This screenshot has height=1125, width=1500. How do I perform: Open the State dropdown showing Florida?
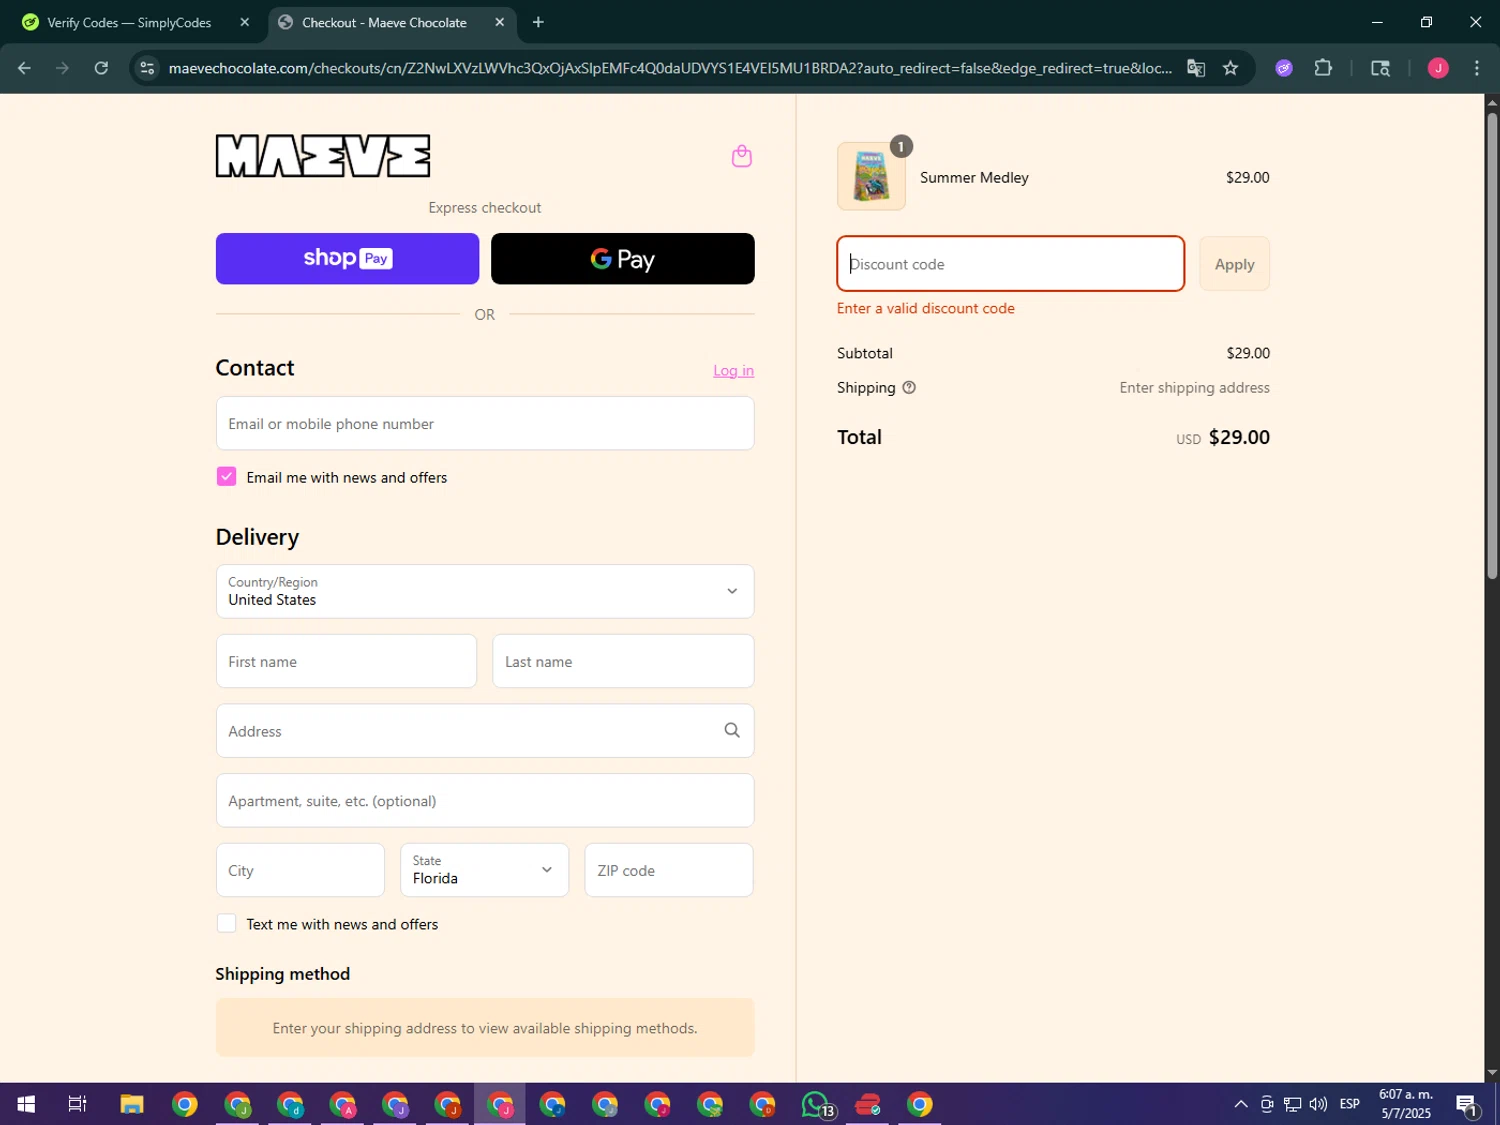(484, 870)
